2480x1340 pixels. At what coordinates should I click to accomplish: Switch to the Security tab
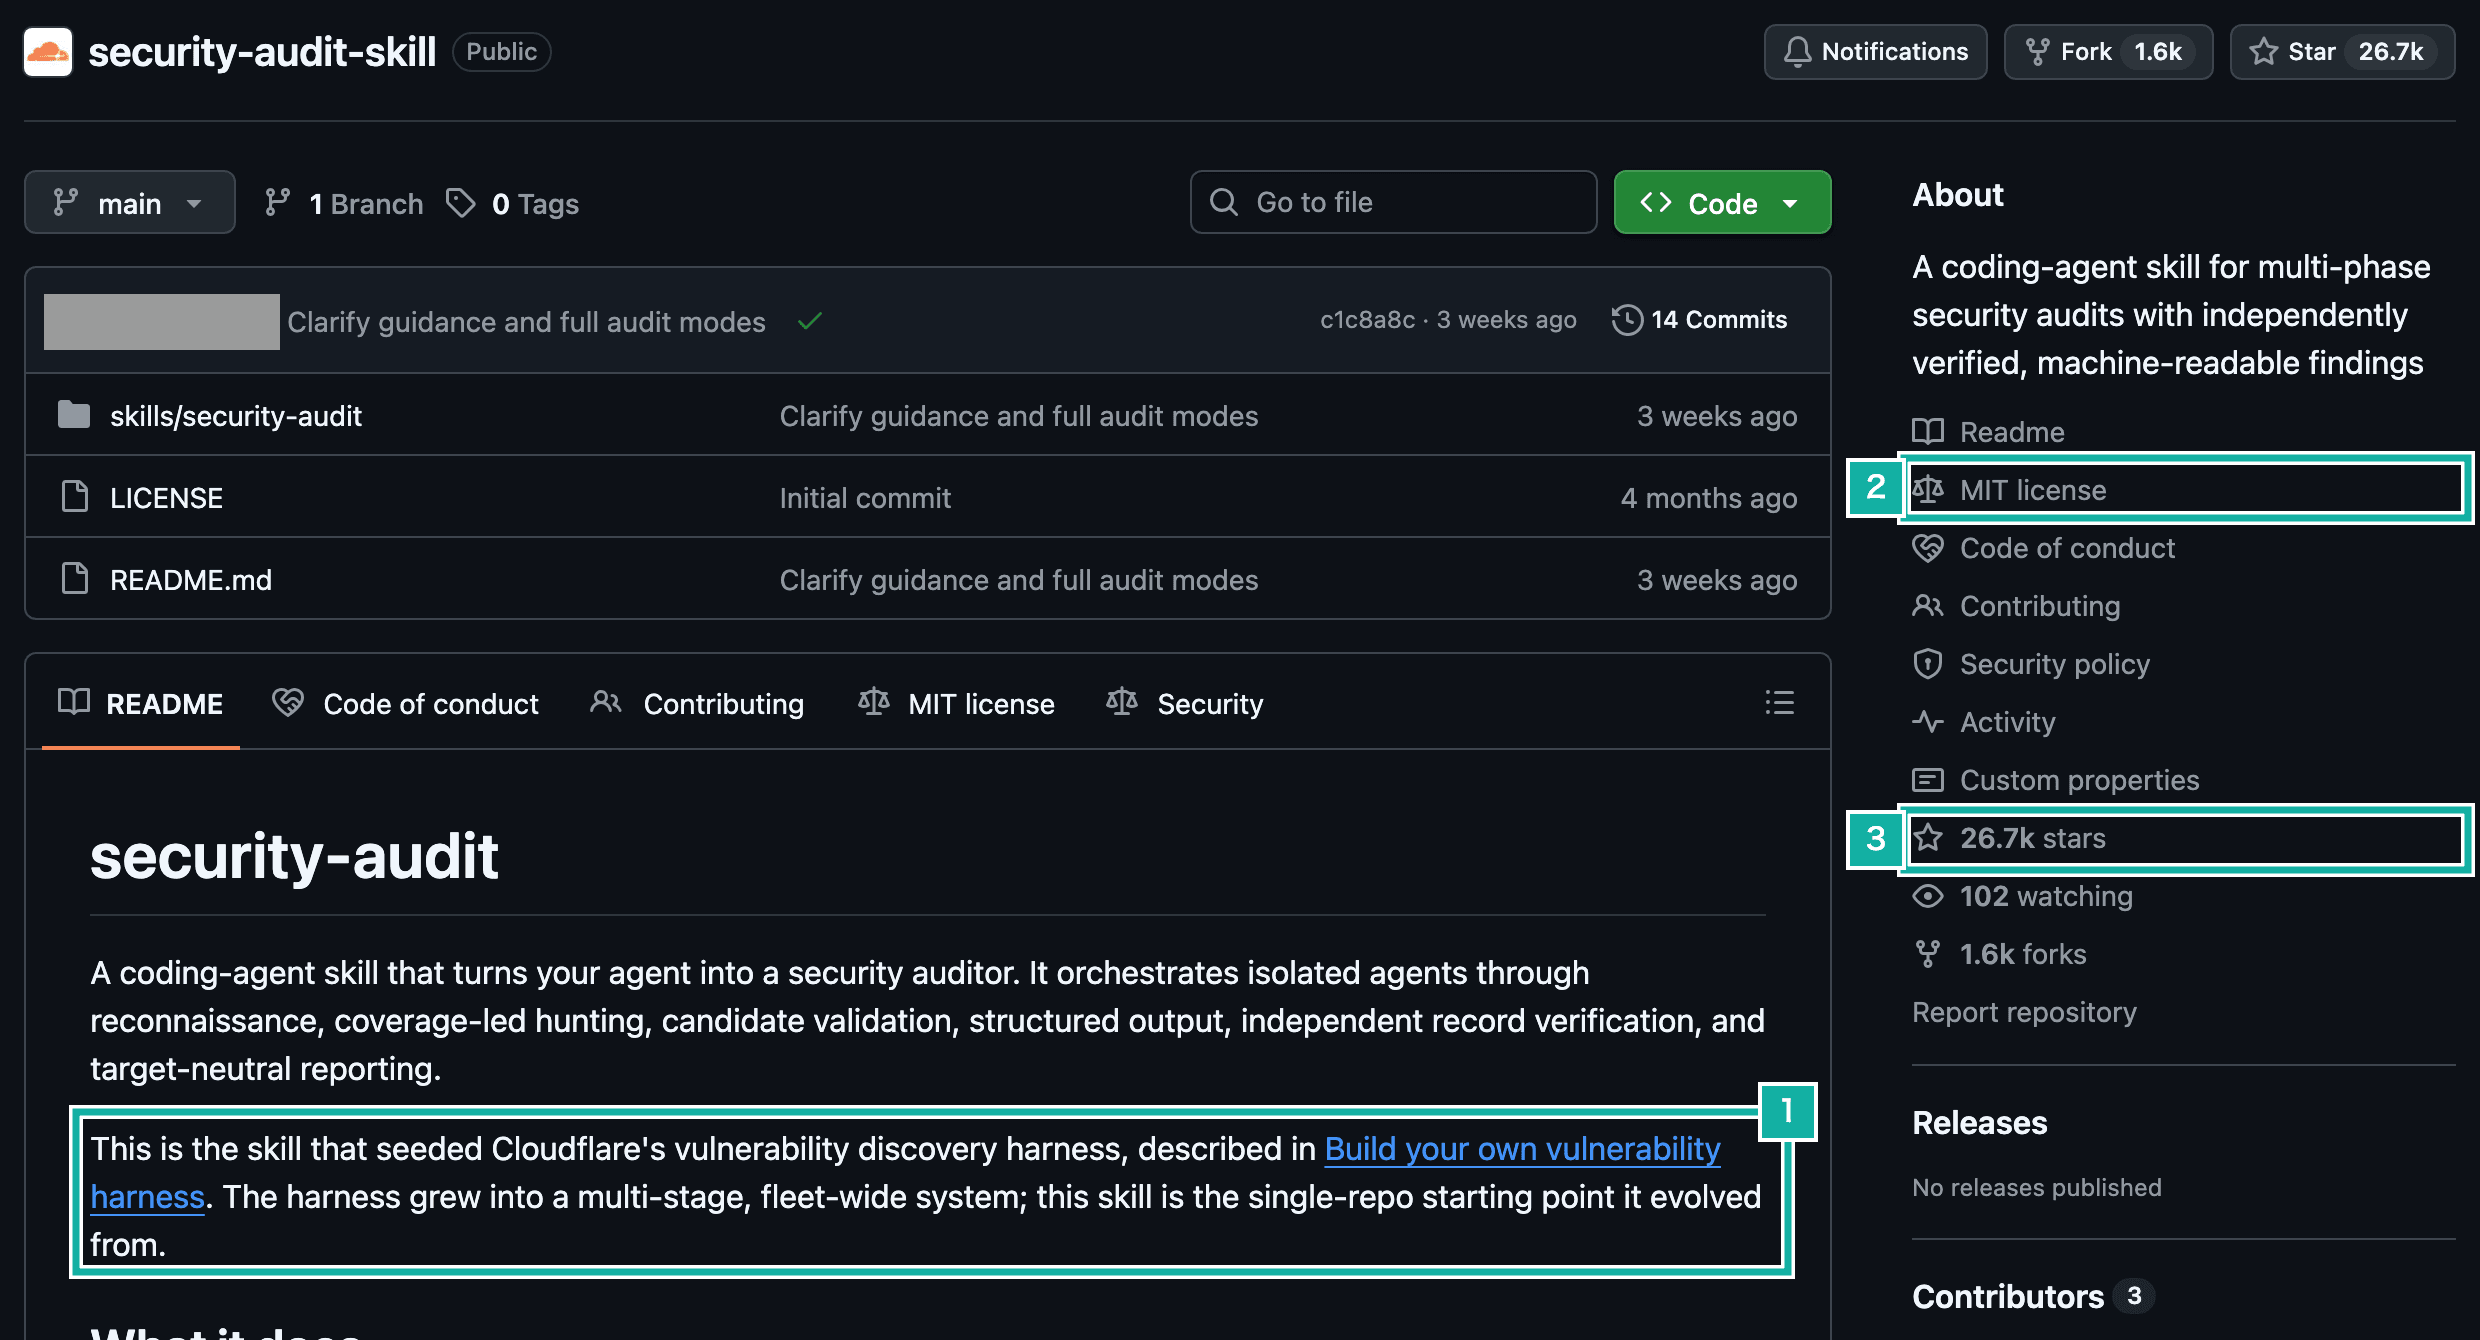pos(1185,704)
